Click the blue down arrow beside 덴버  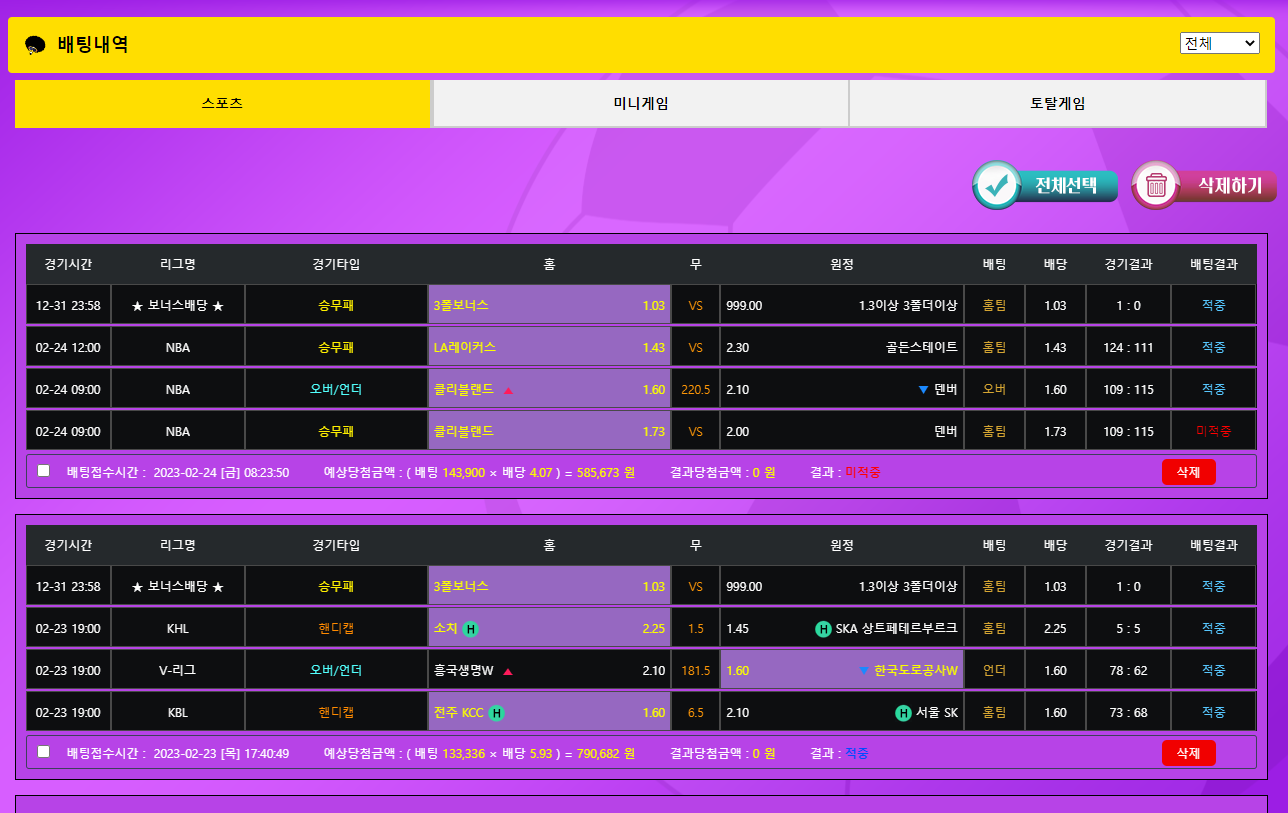point(923,390)
